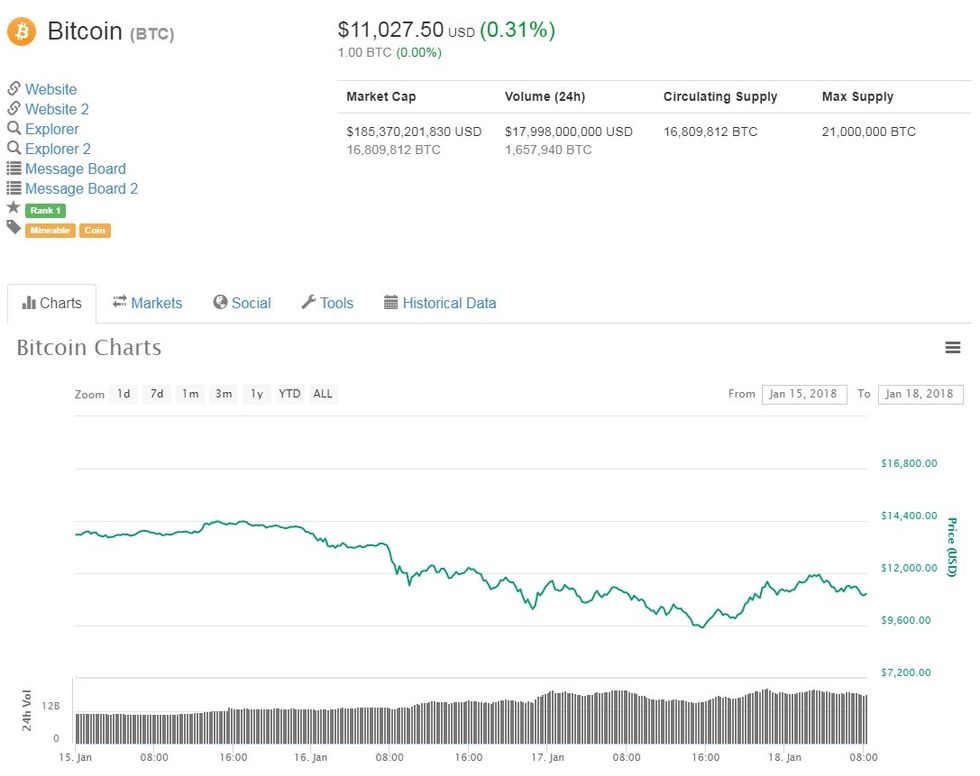Click the list icon next to Message Board
Viewport: 980px width, 776px height.
click(13, 168)
